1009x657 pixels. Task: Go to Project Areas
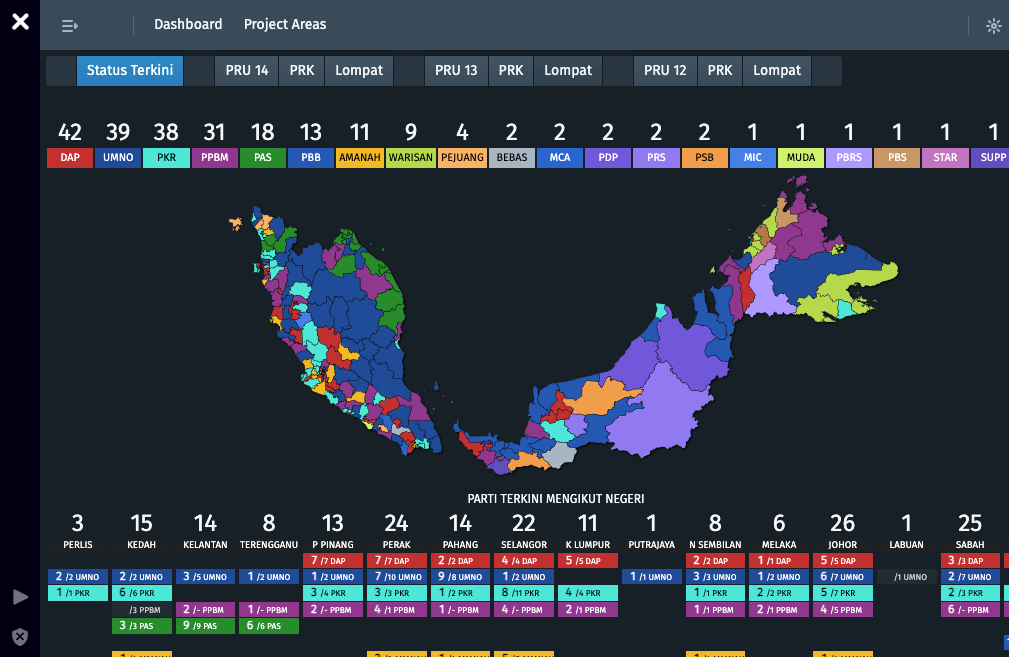click(285, 24)
